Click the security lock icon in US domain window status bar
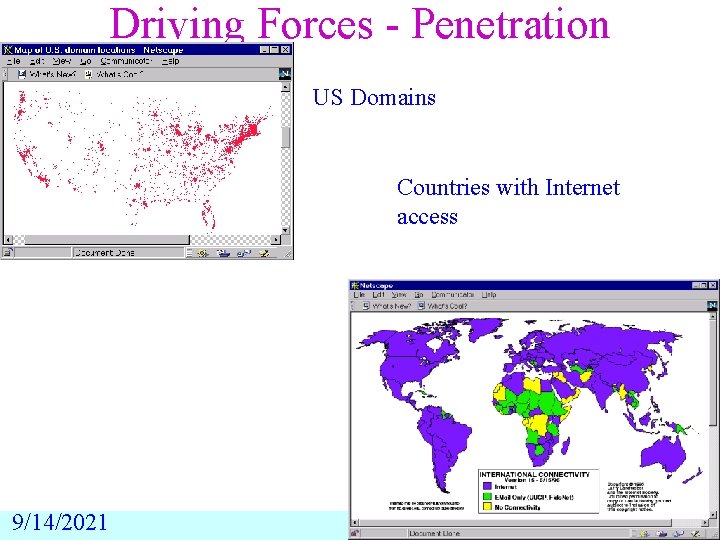The image size is (720, 540). (8, 253)
